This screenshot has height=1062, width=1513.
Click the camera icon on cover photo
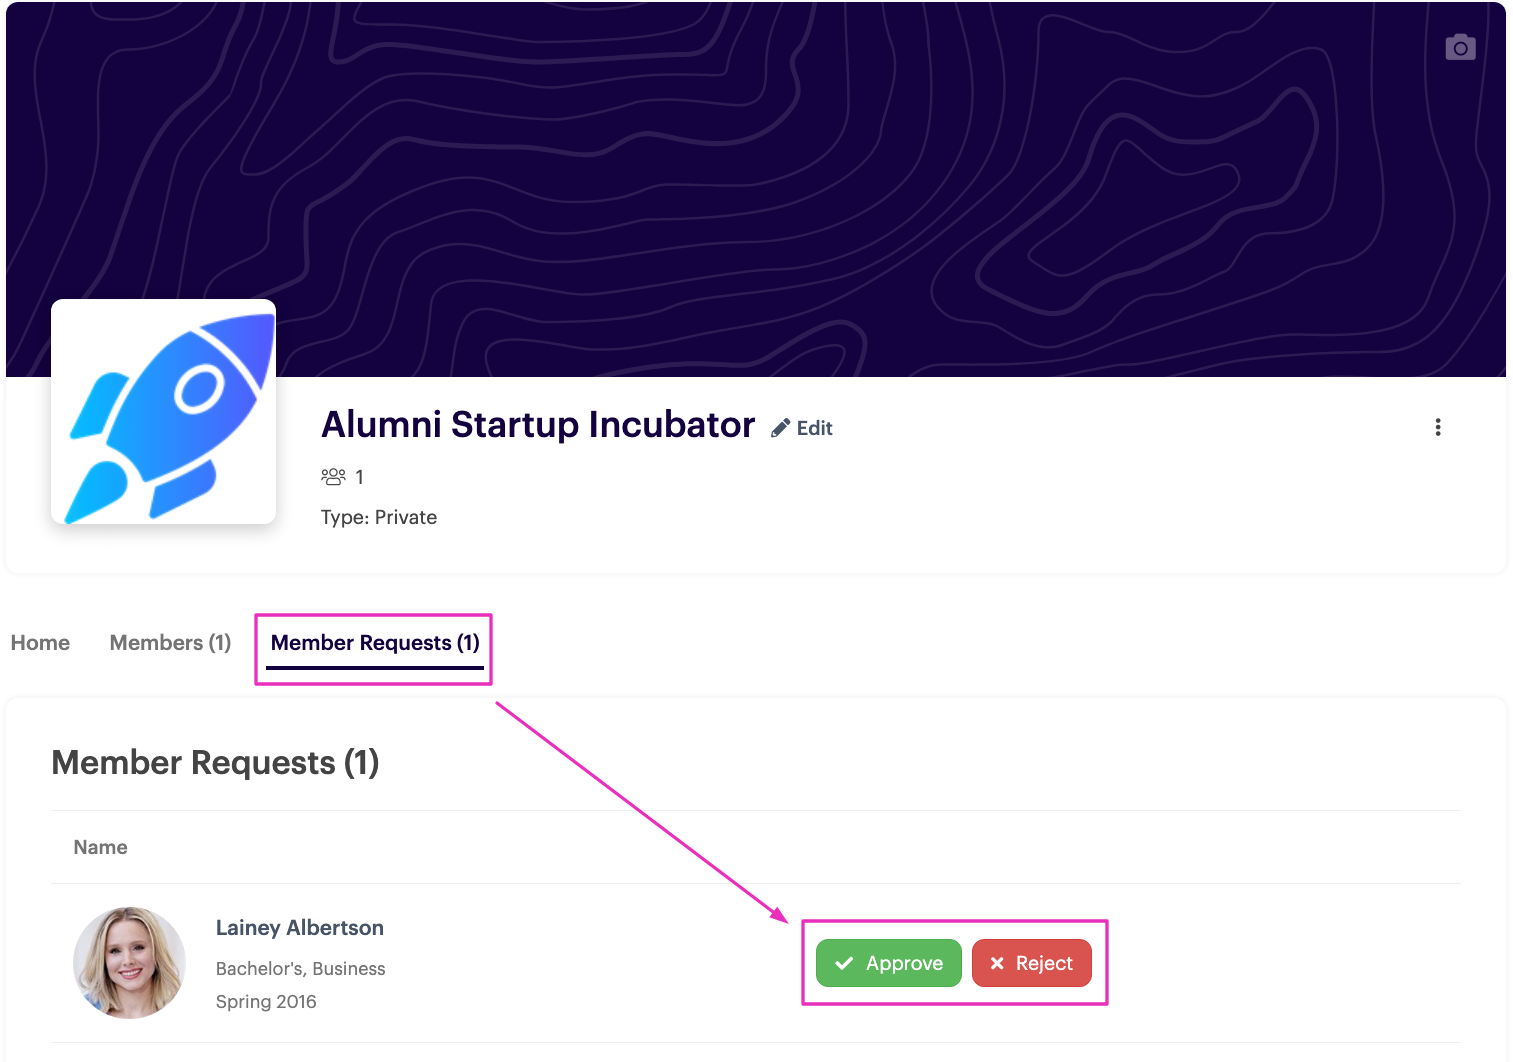1460,48
